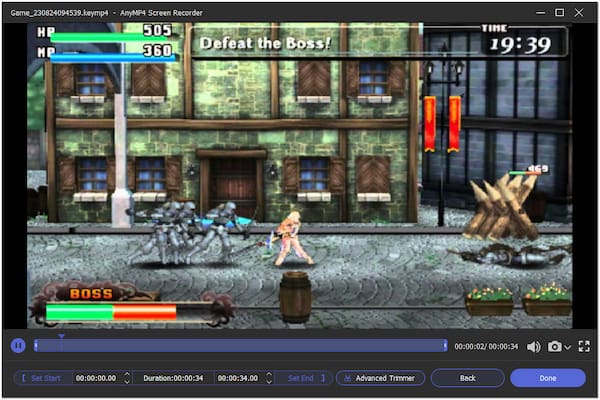Click the right trim handle of the timeline
The image size is (600, 400).
pos(445,346)
